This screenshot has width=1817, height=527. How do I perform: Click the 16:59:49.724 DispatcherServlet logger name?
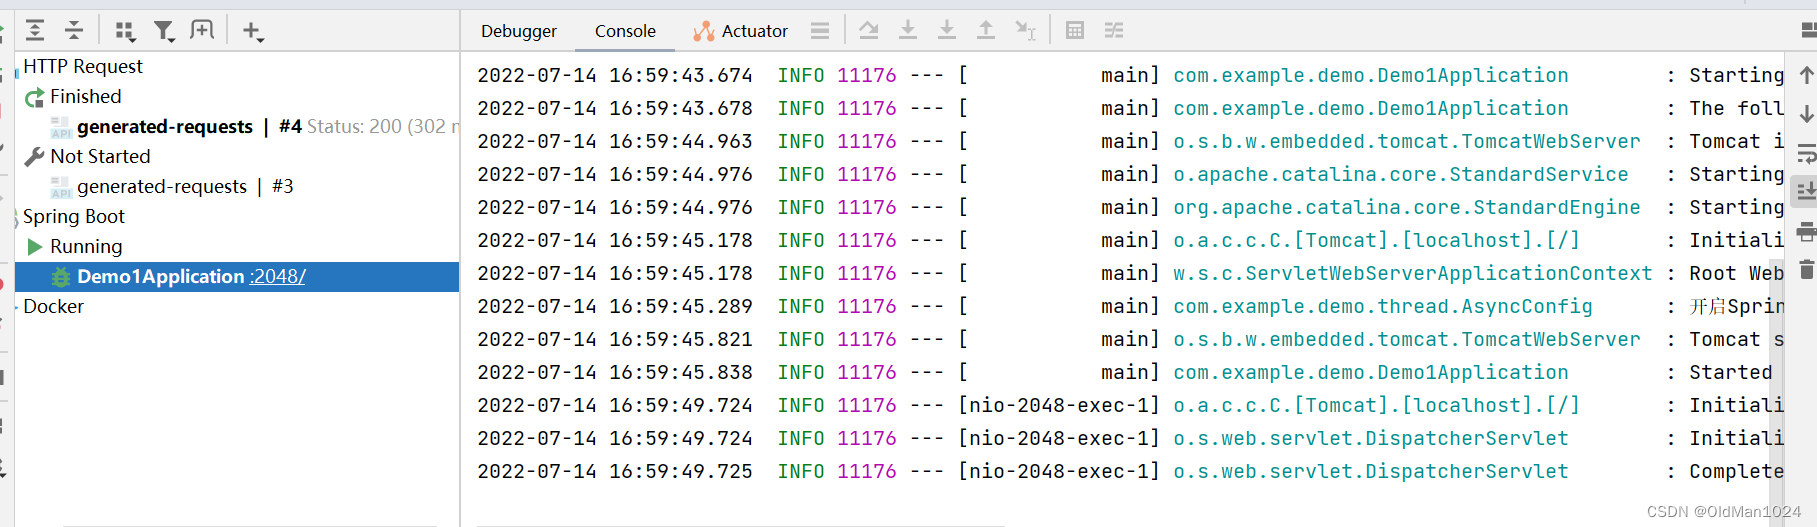(1371, 438)
